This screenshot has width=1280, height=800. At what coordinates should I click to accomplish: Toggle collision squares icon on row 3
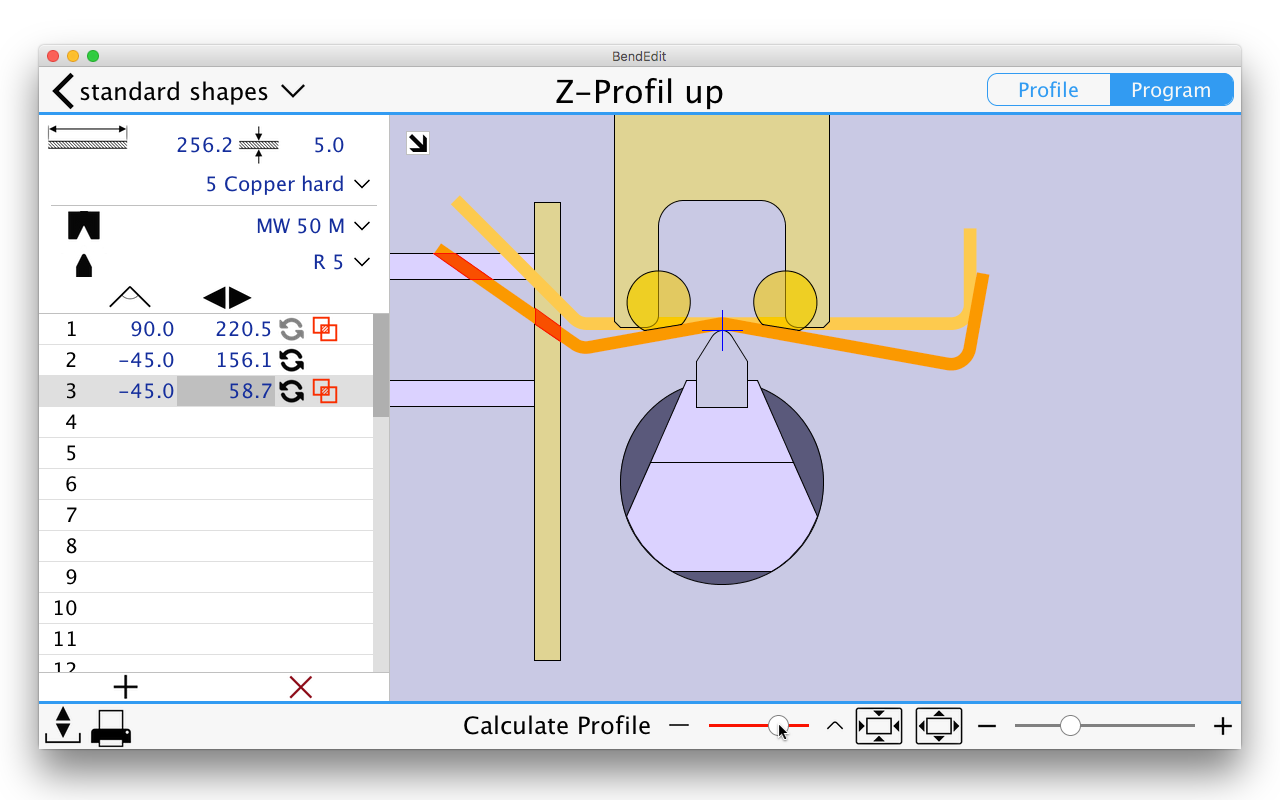click(x=324, y=391)
